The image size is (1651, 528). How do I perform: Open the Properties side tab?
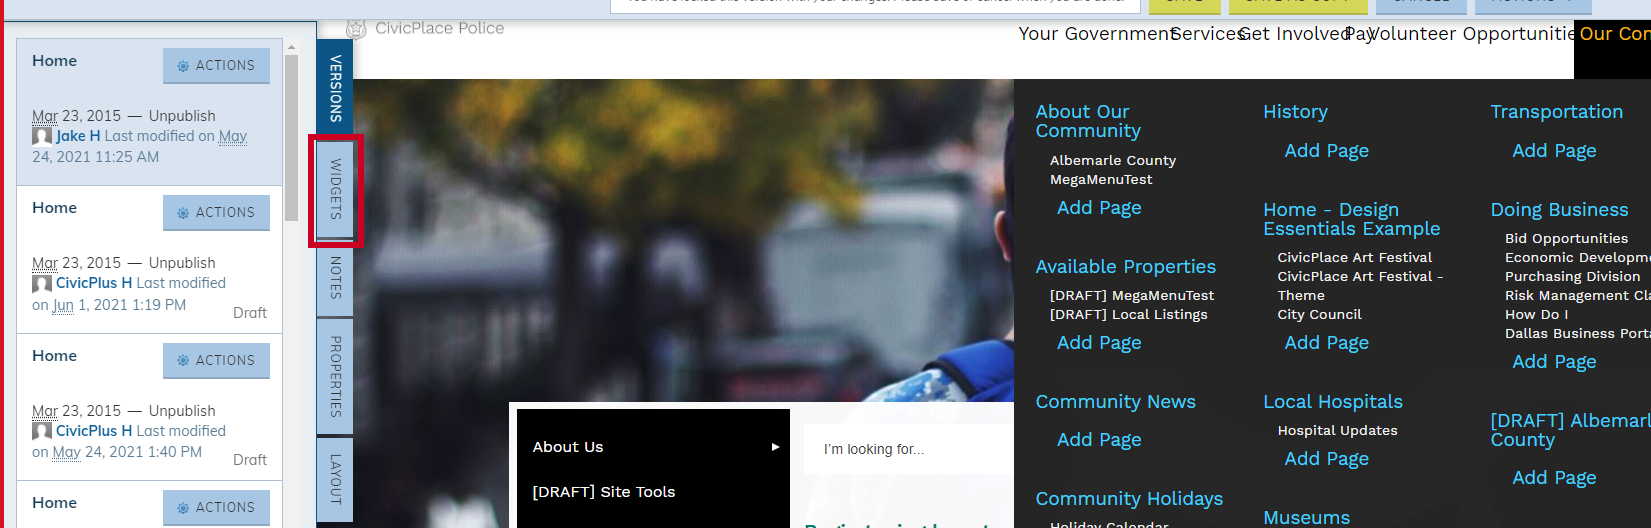pos(335,376)
